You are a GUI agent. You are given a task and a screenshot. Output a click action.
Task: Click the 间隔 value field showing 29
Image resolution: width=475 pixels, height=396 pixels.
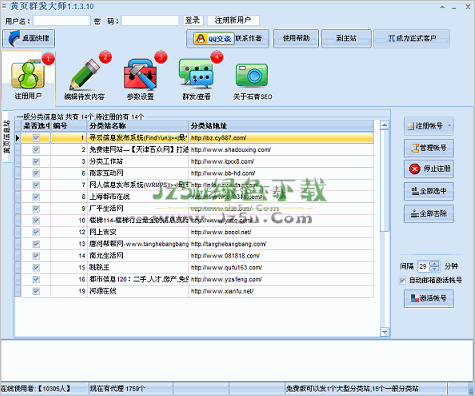[x=423, y=266]
